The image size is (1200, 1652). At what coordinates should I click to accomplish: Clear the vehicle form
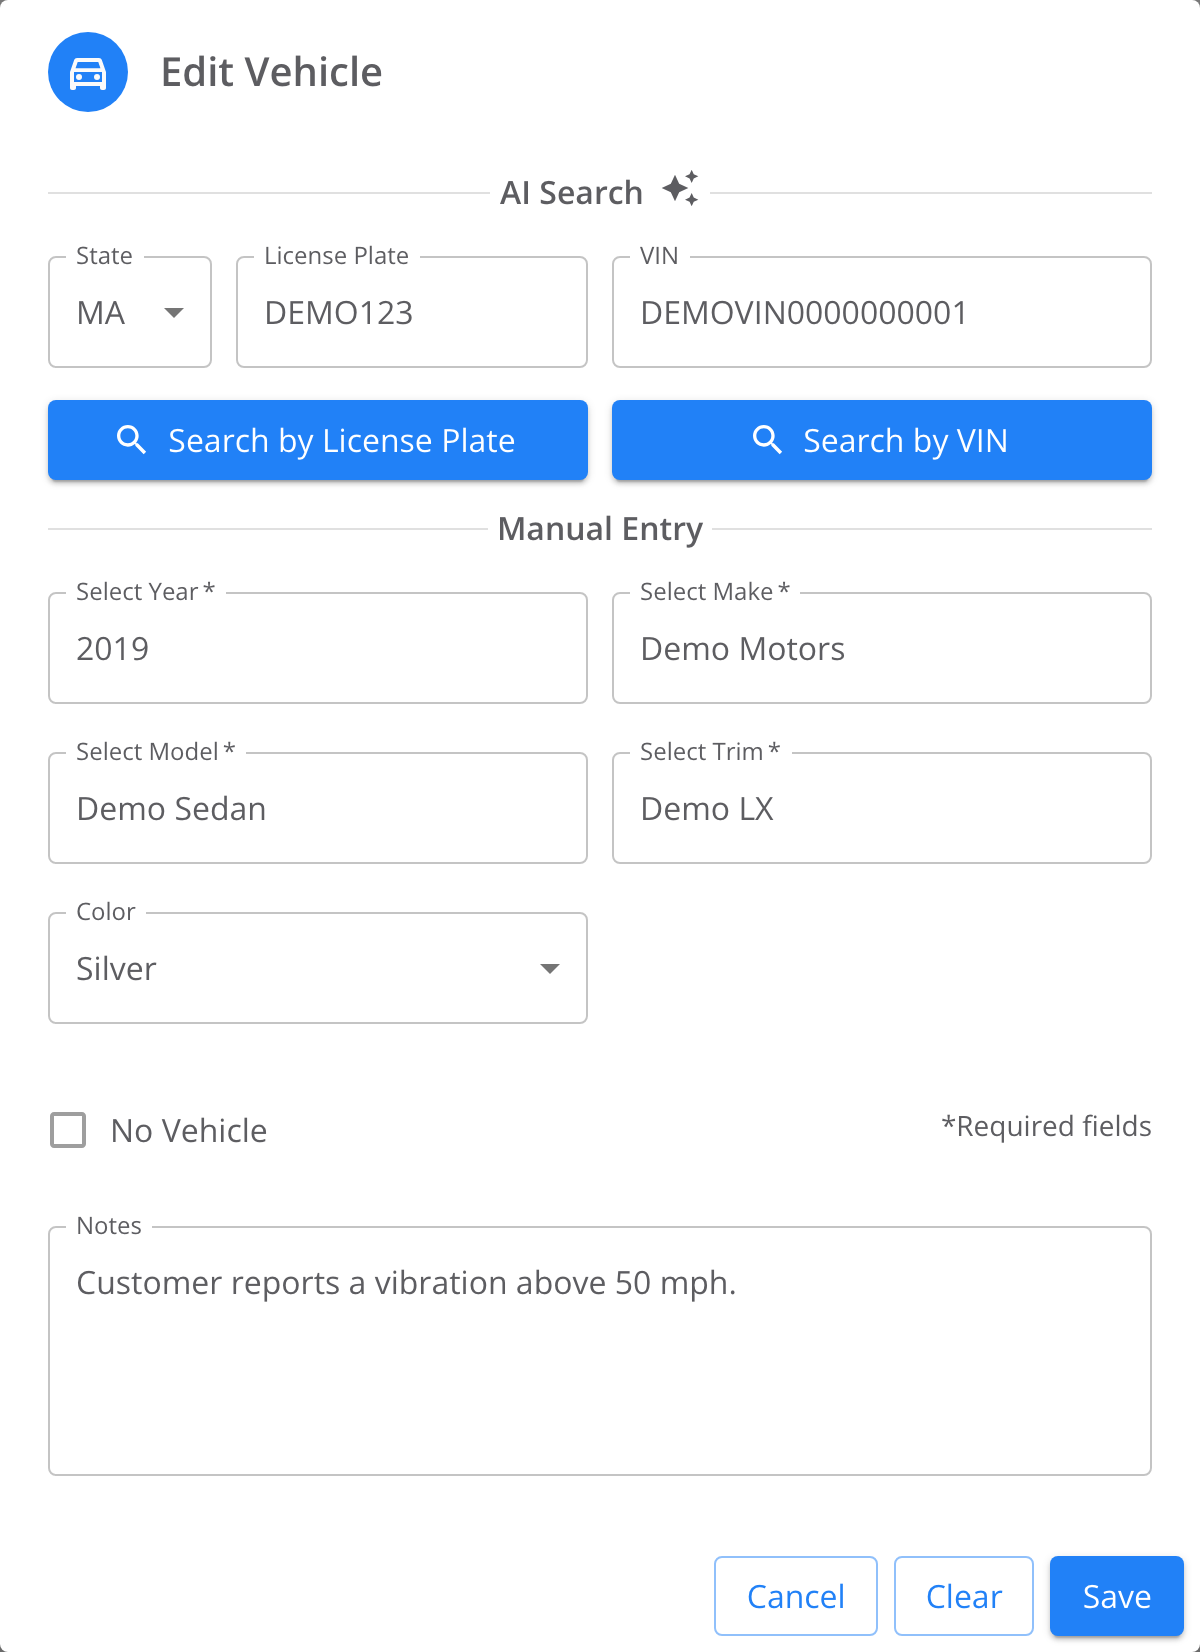(x=964, y=1596)
